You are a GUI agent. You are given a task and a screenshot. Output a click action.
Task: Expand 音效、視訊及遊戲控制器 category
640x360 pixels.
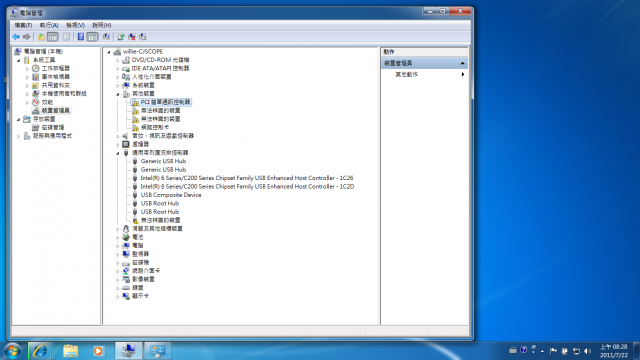pos(118,136)
